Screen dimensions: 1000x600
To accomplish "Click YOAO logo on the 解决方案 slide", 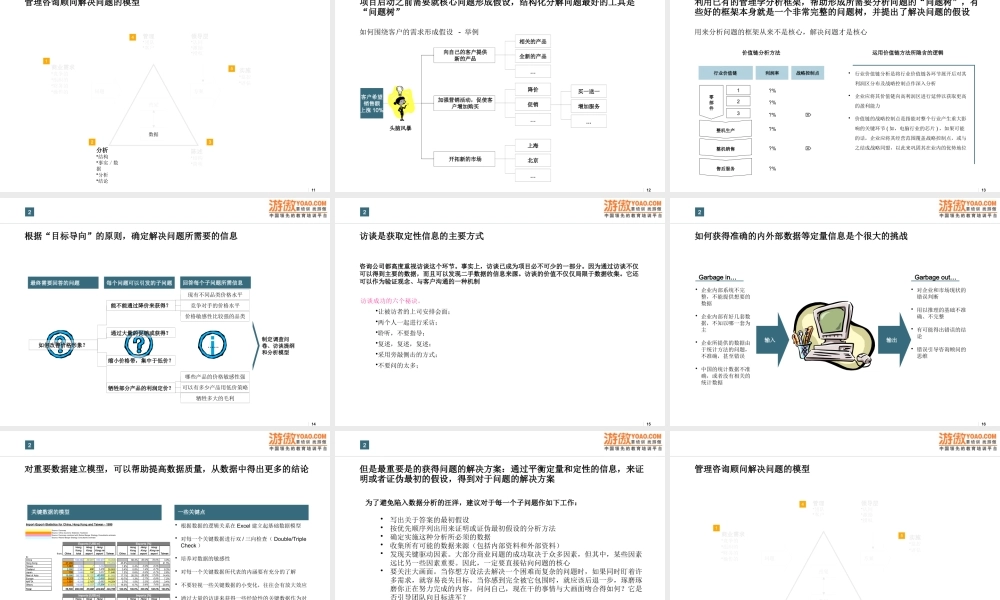I will (x=633, y=441).
